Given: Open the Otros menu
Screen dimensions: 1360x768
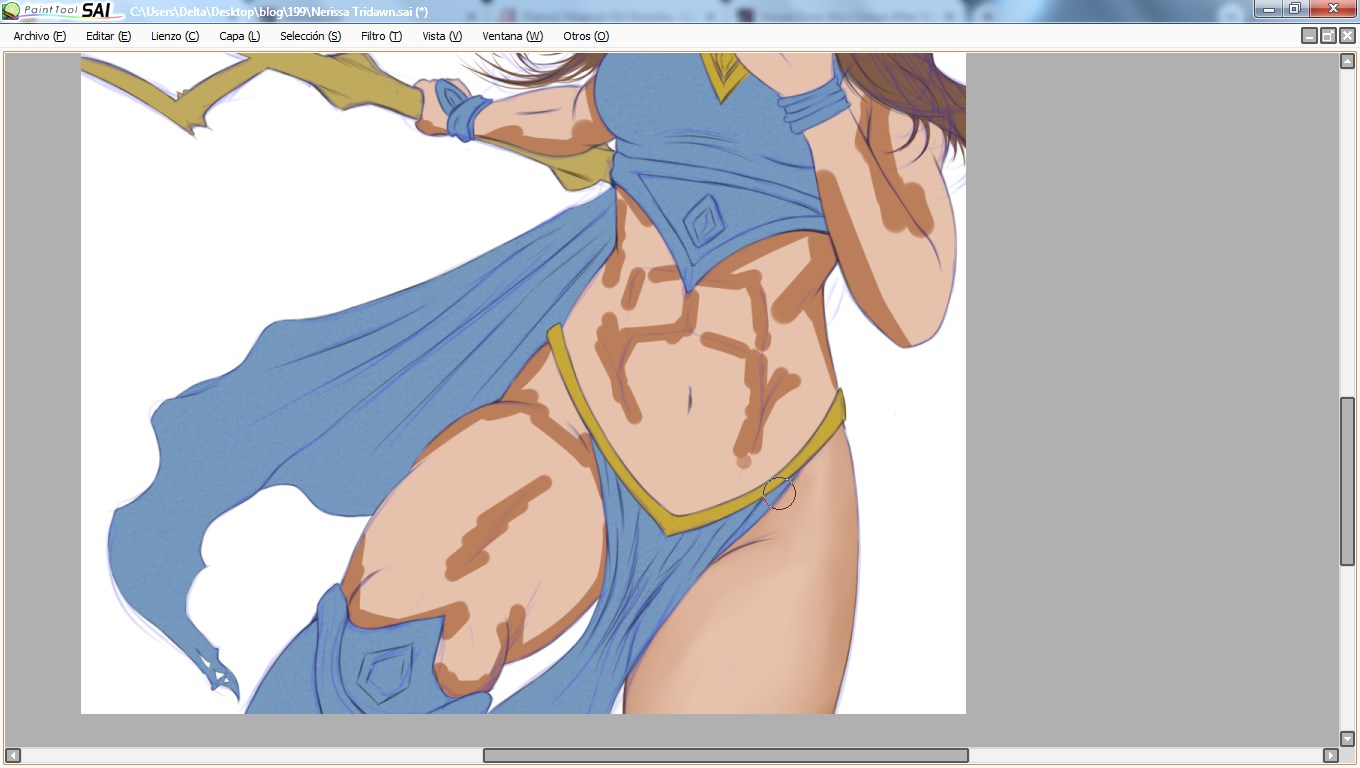Looking at the screenshot, I should pyautogui.click(x=586, y=36).
